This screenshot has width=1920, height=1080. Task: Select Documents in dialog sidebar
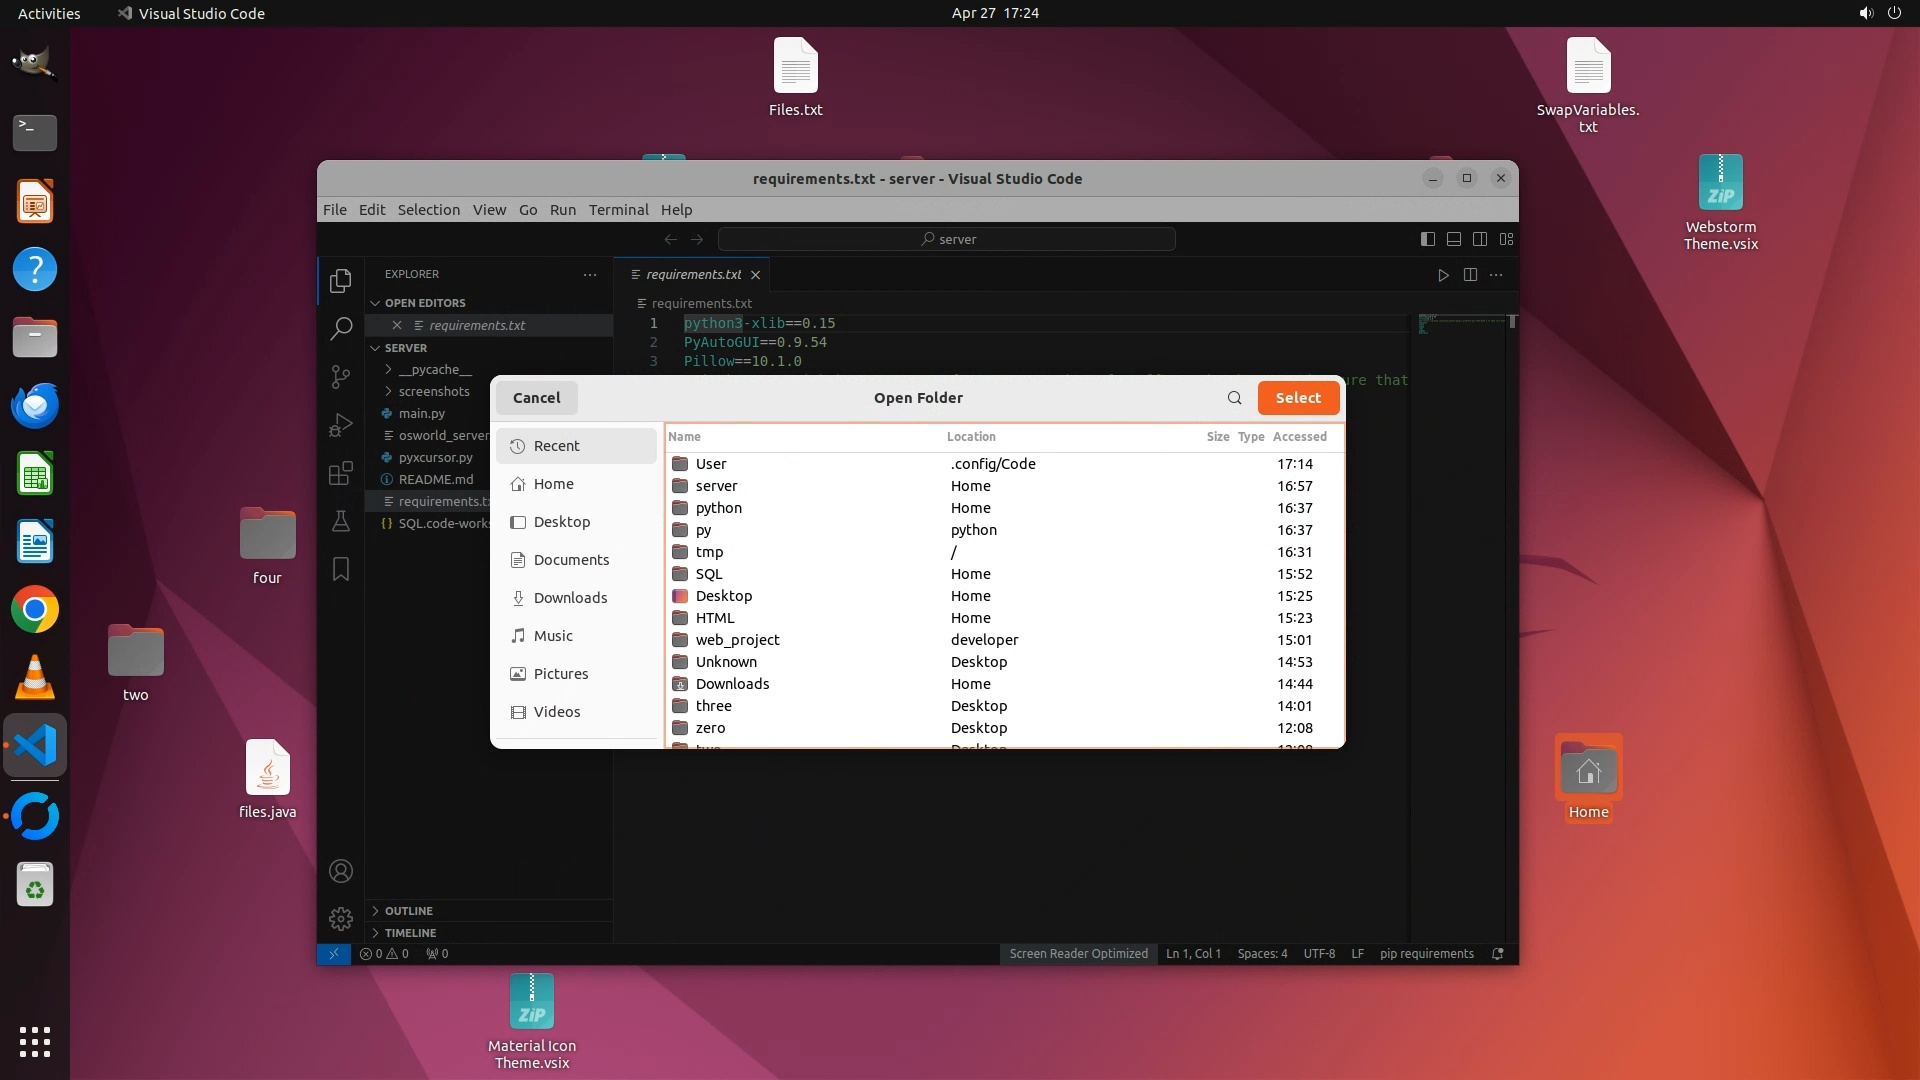[x=571, y=560]
